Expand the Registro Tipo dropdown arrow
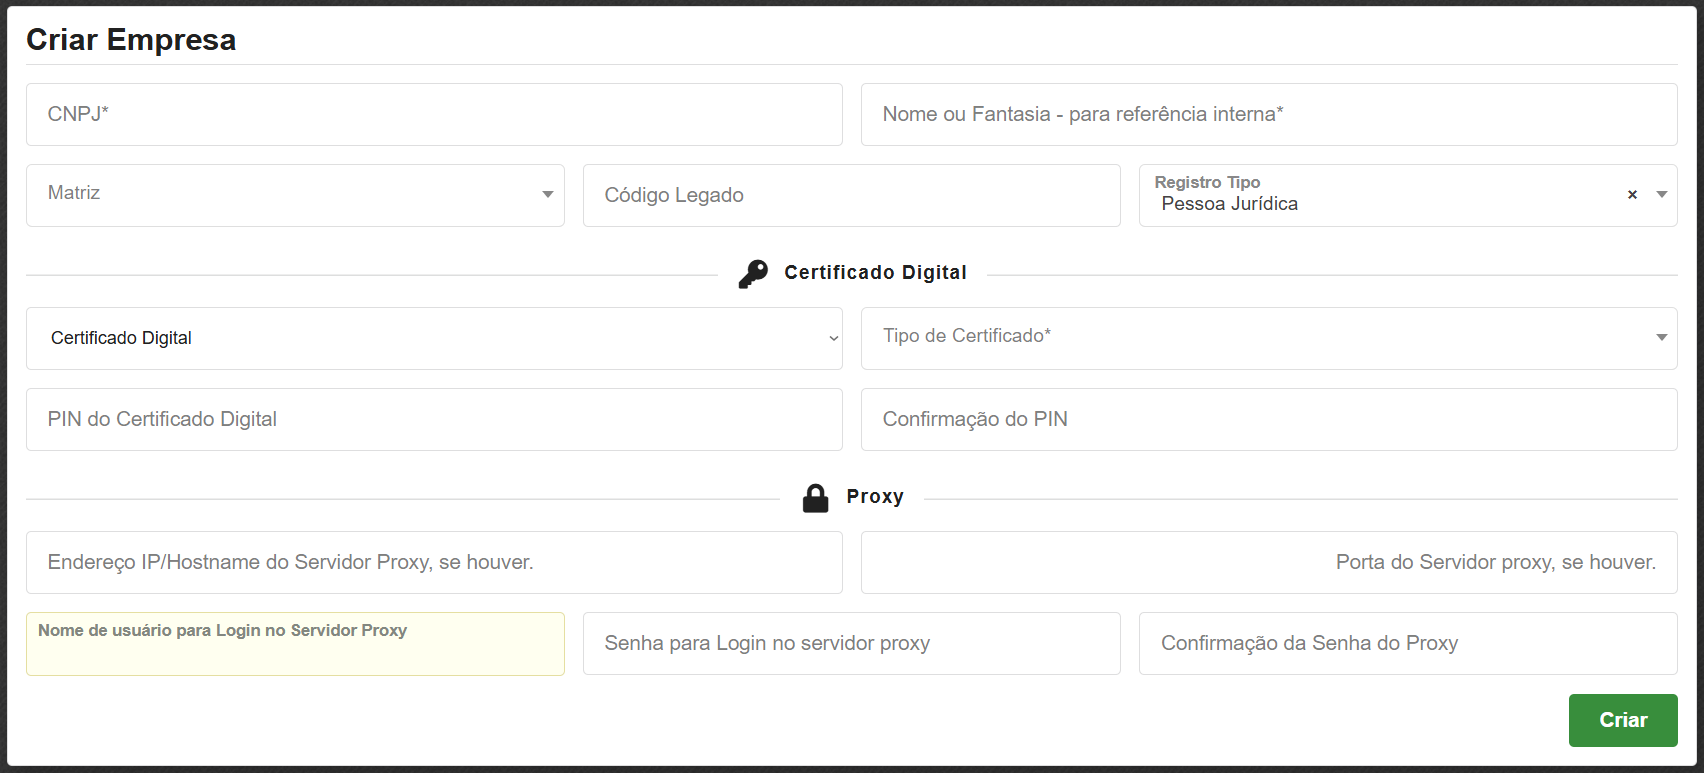This screenshot has width=1704, height=773. pos(1661,195)
